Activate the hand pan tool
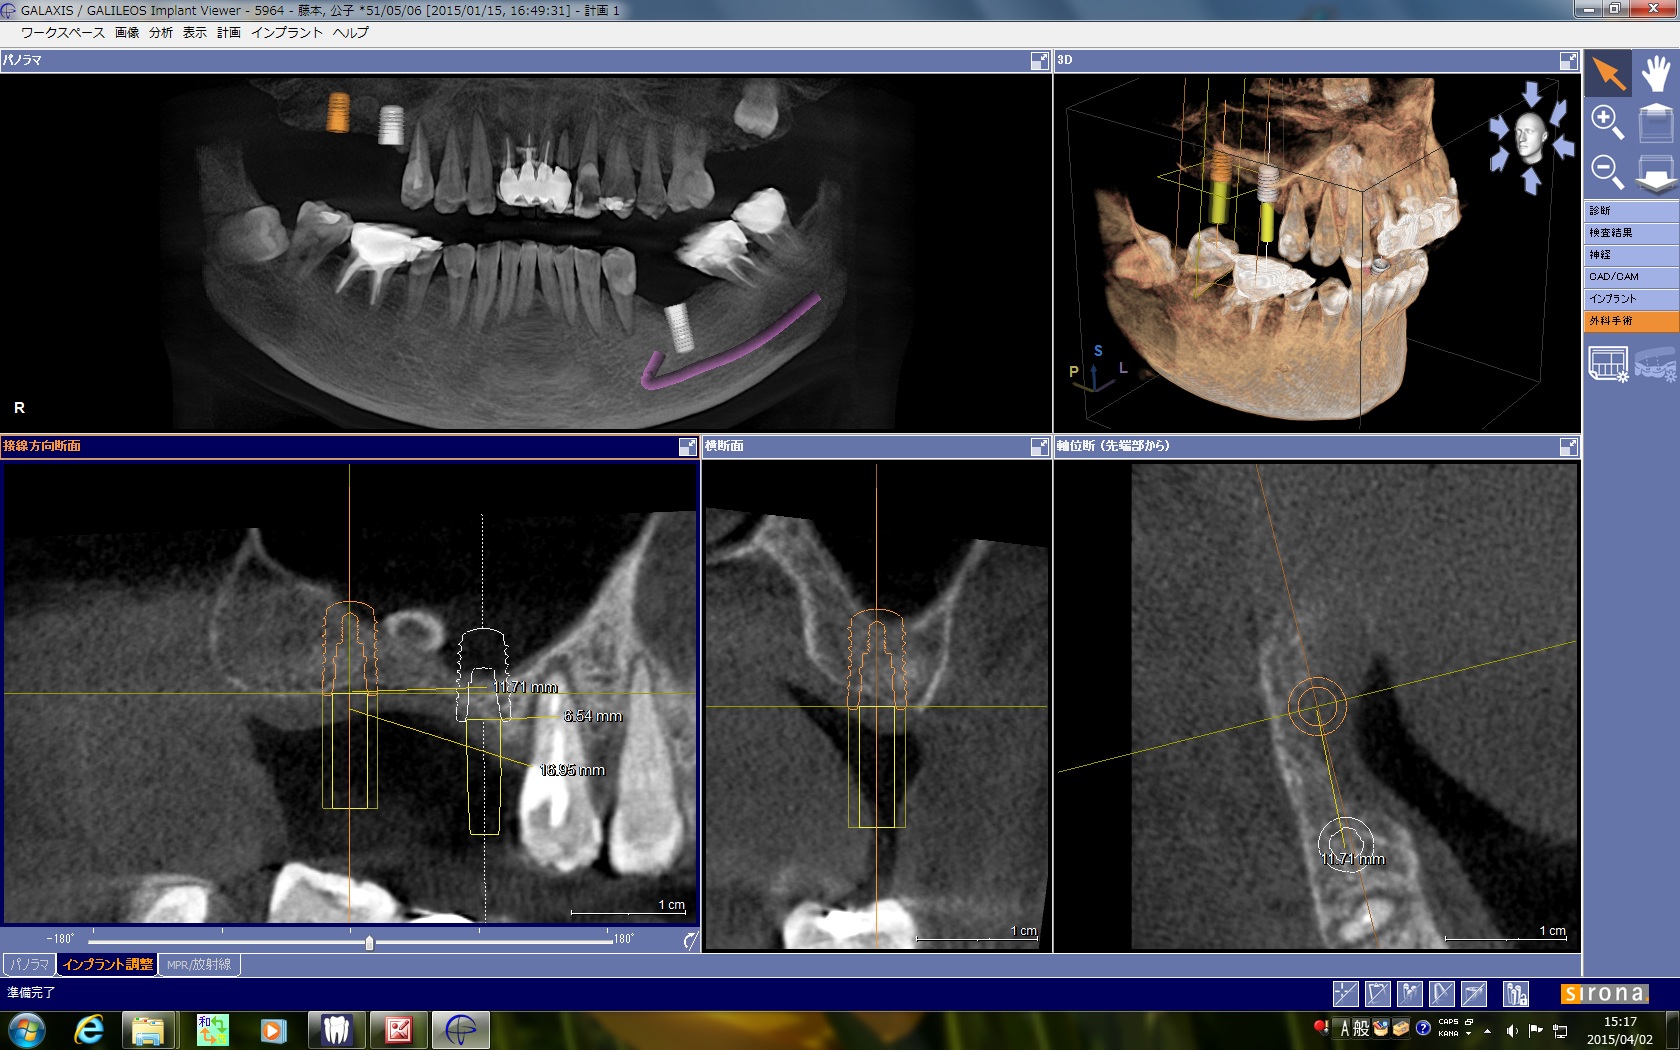This screenshot has width=1680, height=1050. pyautogui.click(x=1656, y=73)
